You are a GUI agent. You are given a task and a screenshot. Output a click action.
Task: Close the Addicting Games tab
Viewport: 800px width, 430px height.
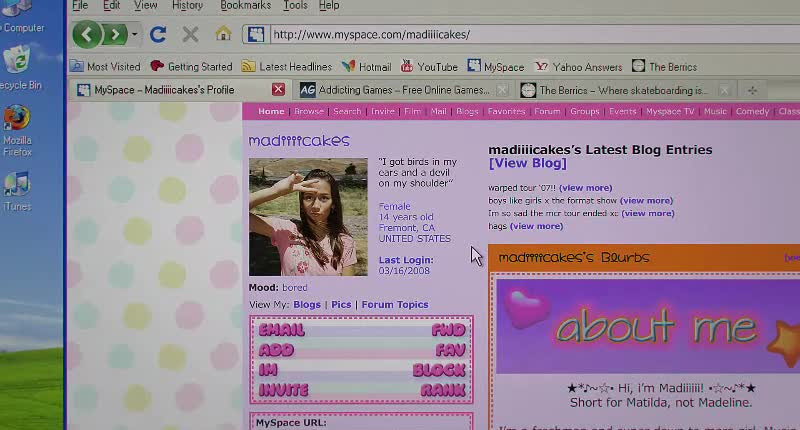503,90
